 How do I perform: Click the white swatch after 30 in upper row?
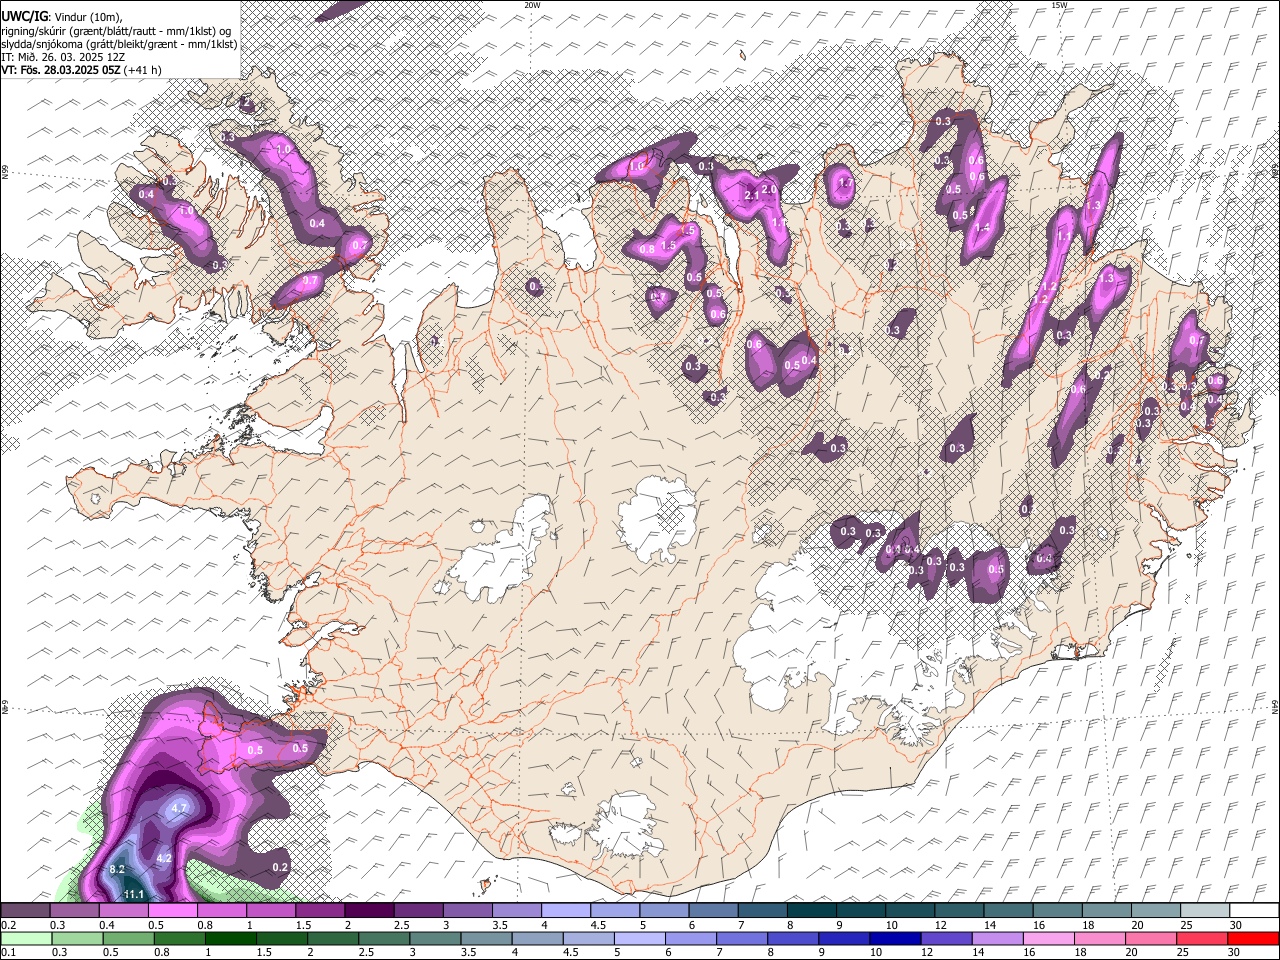click(1253, 911)
